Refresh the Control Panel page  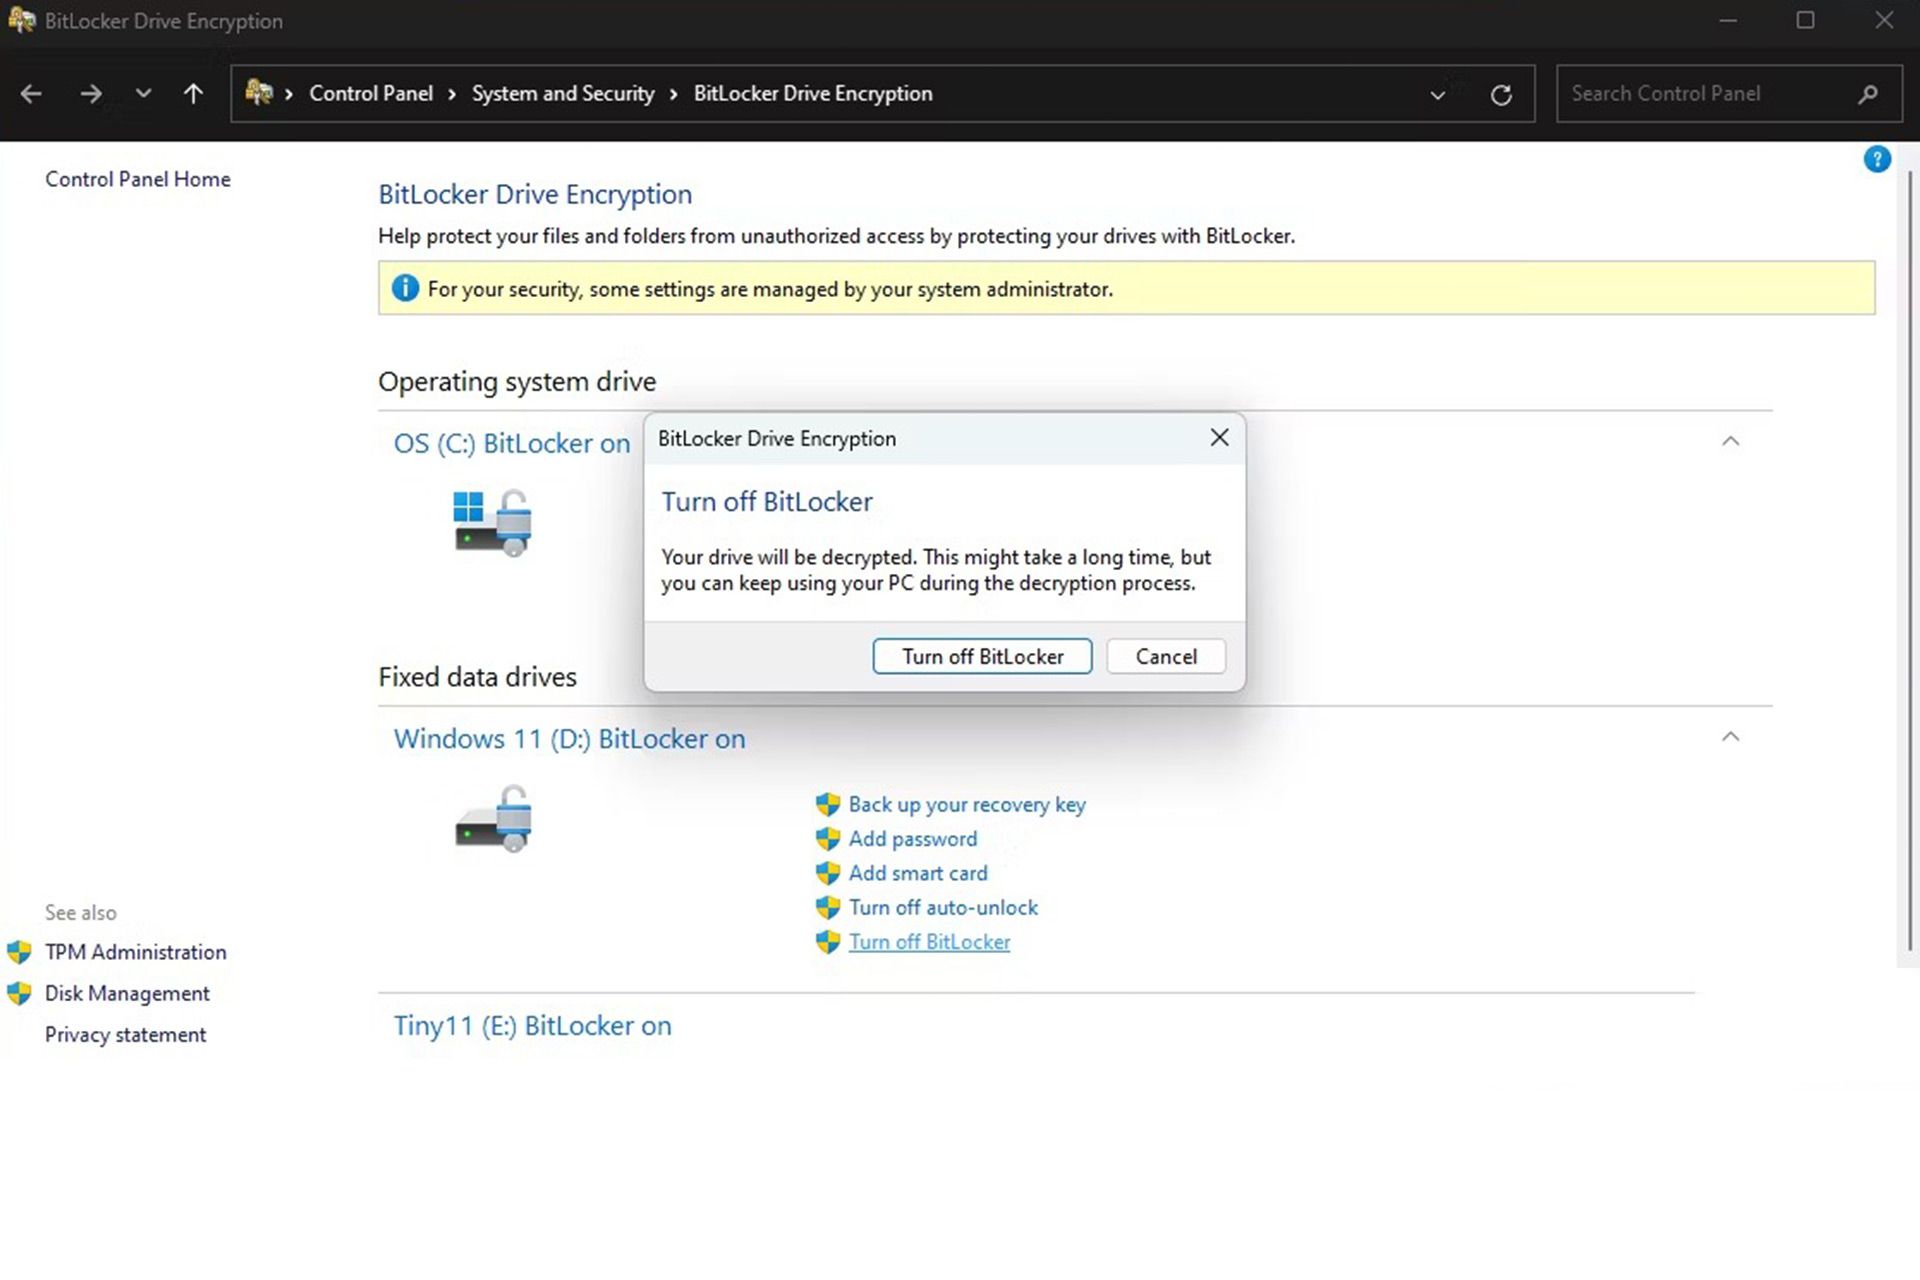(x=1501, y=95)
